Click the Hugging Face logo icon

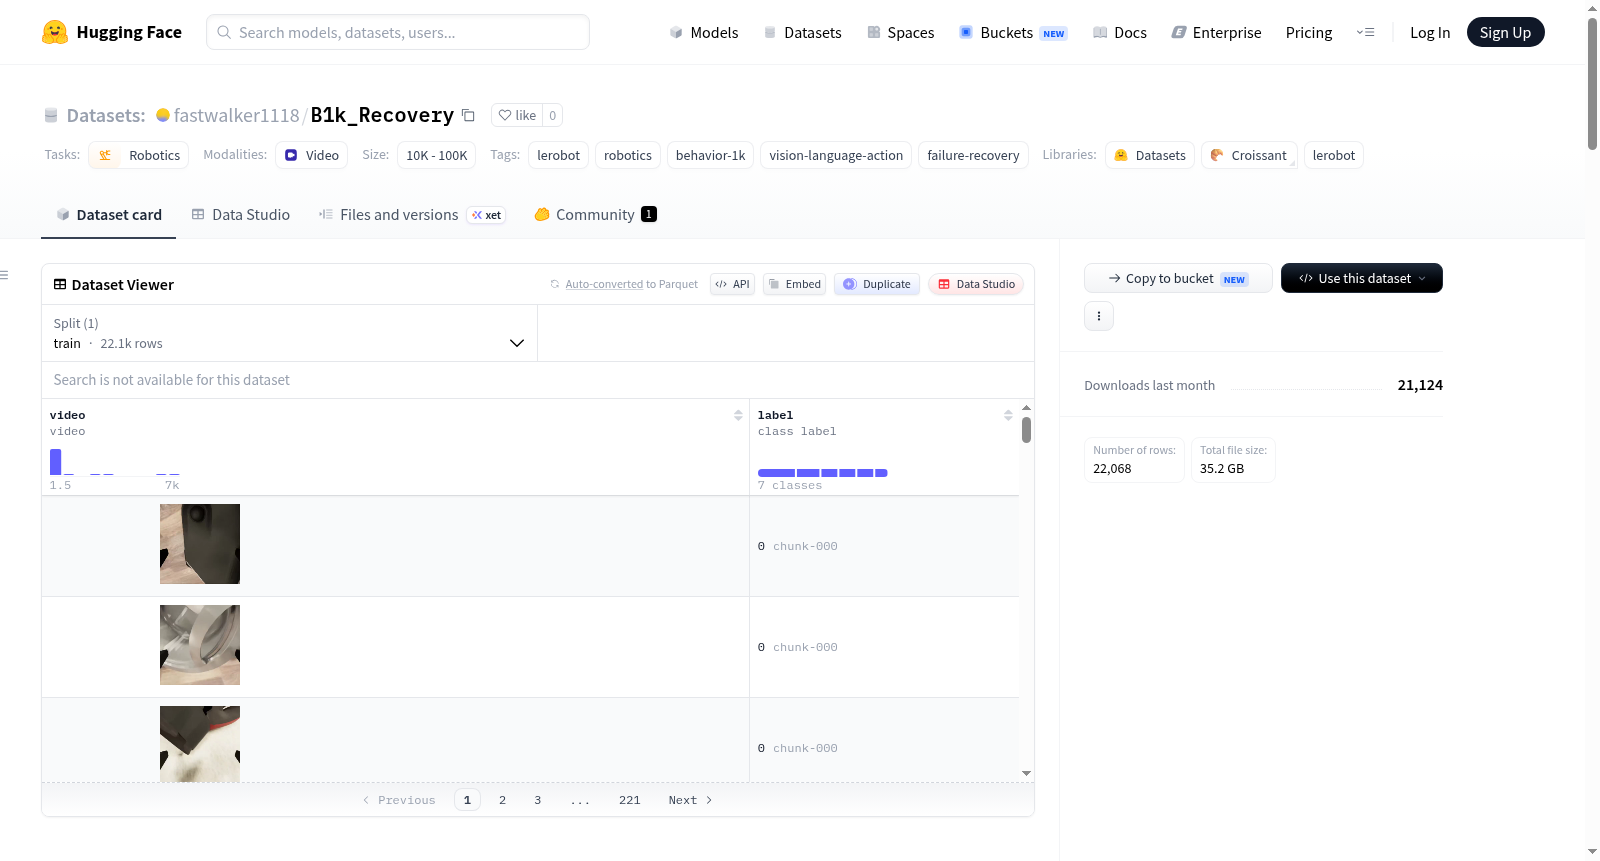tap(55, 32)
